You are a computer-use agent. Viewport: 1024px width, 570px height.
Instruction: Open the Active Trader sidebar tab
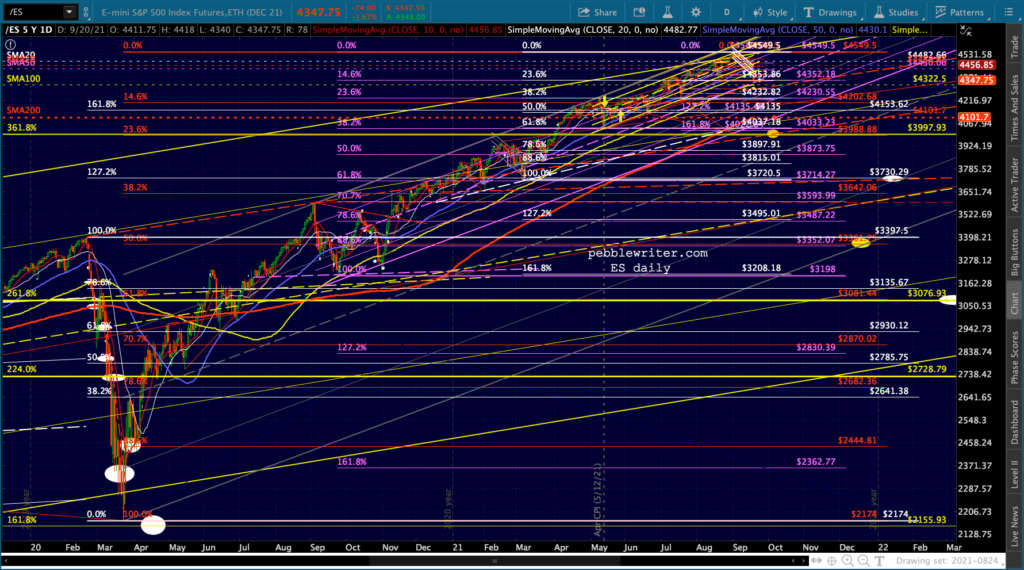[x=1014, y=185]
